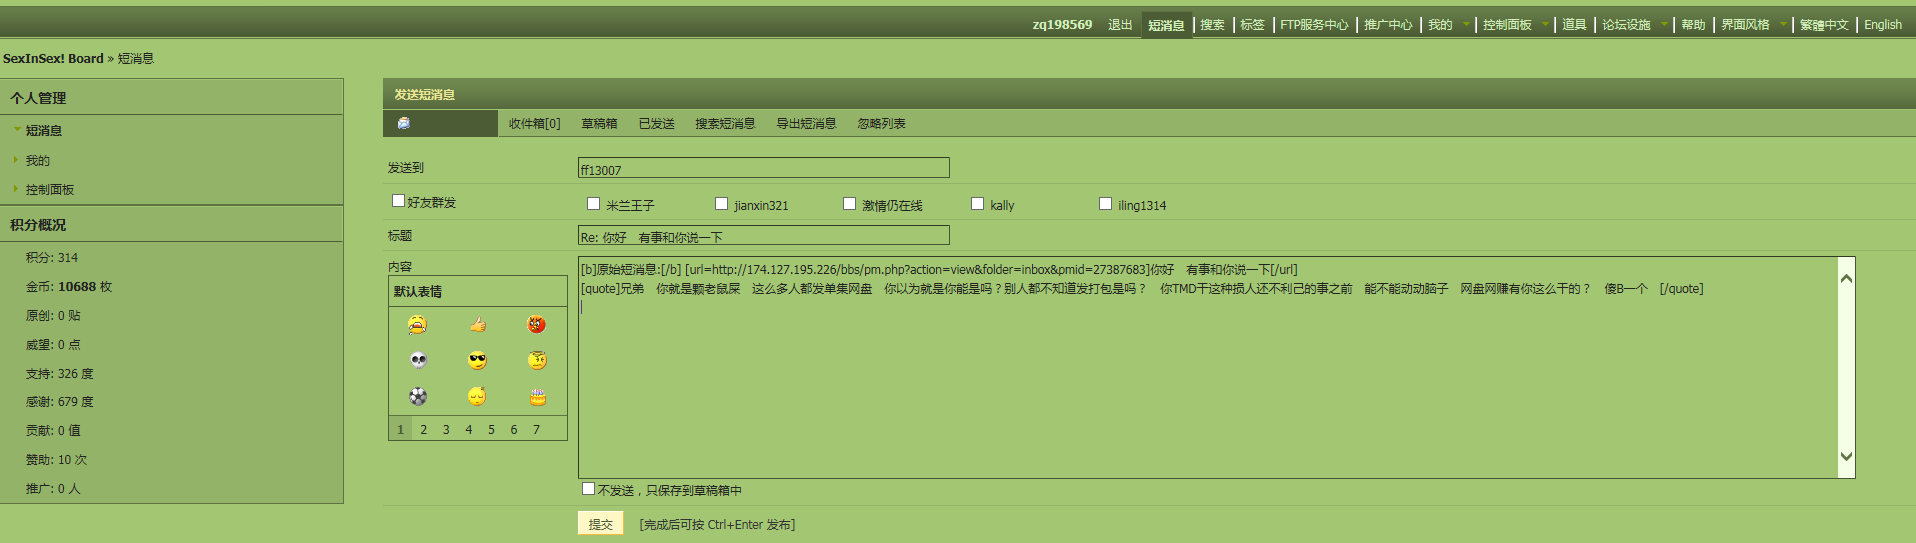Viewport: 1916px width, 543px height.
Task: Go to emoticon page 6
Action: tap(514, 429)
